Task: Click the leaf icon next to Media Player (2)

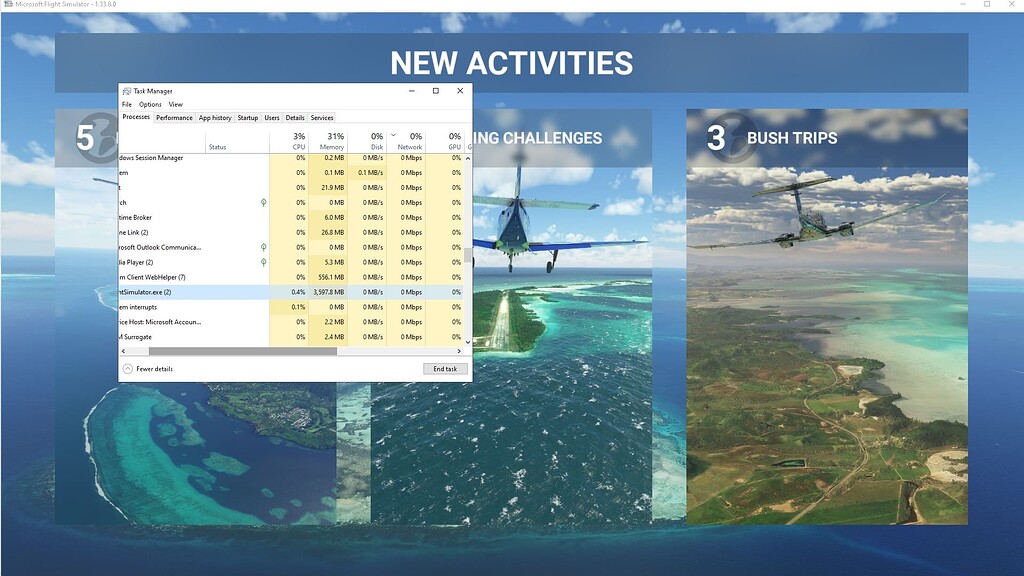Action: coord(263,262)
